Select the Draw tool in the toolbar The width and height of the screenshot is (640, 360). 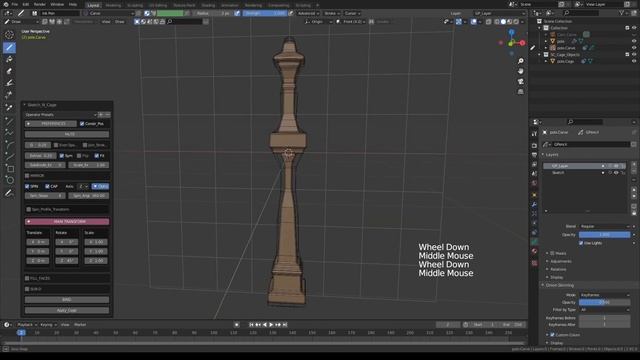[x=9, y=47]
